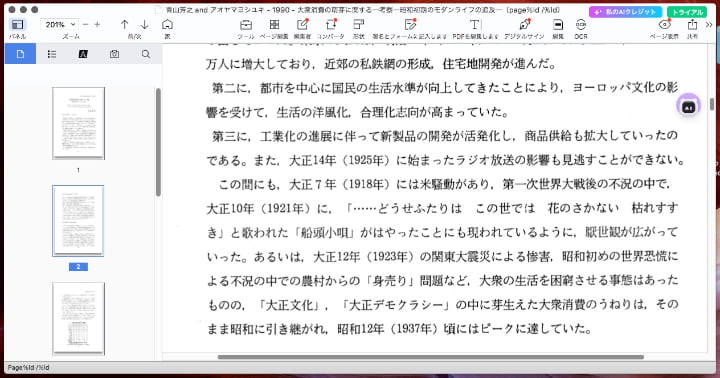Zoom in with the plus button
Viewport: 720px width, 378px height.
coord(97,24)
